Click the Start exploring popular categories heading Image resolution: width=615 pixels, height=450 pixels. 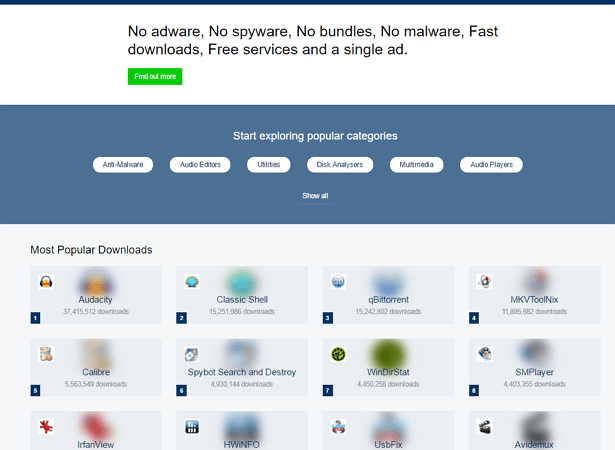click(x=315, y=136)
